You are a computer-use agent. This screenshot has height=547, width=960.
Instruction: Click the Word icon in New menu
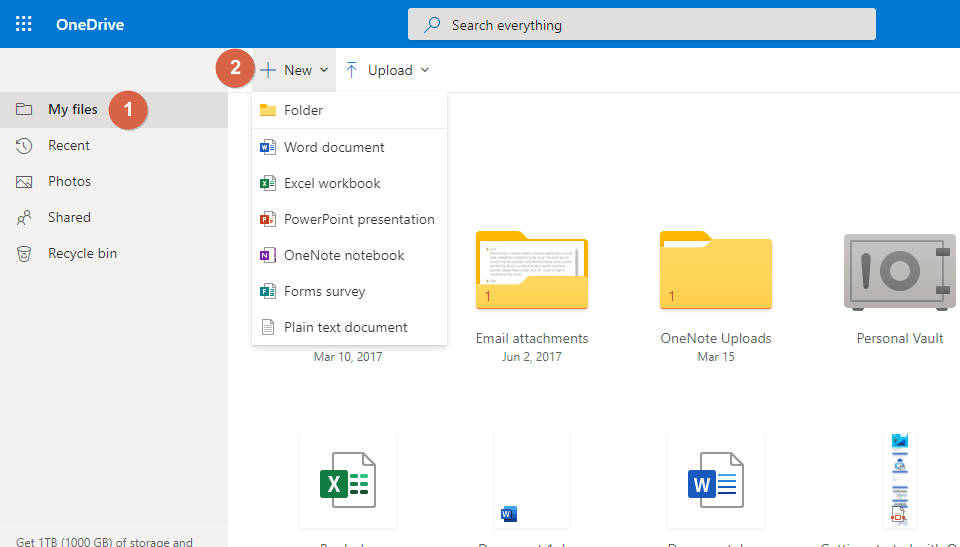tap(268, 147)
